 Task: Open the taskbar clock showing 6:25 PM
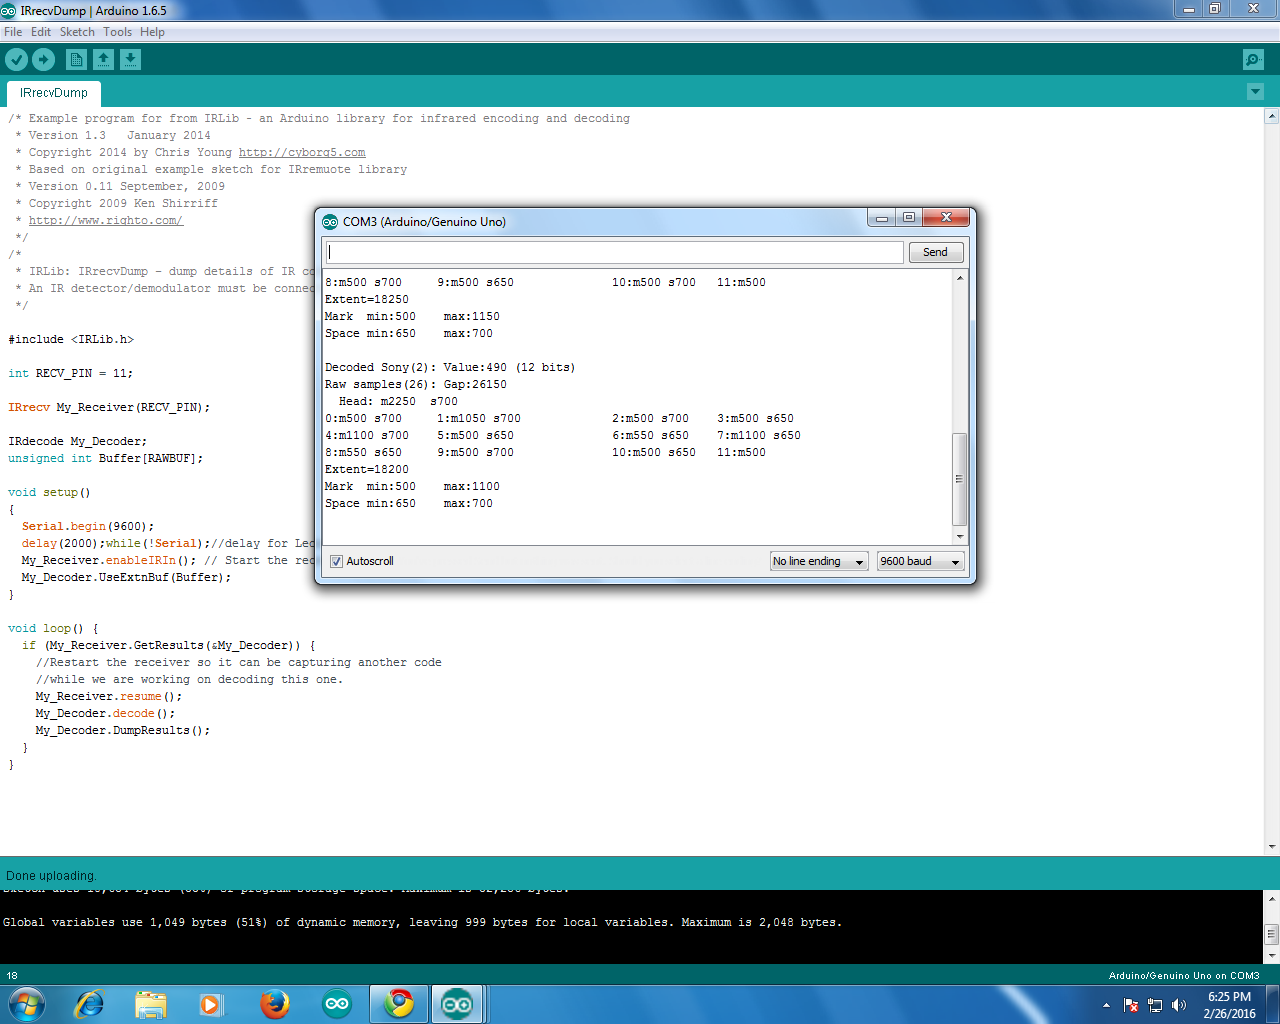pyautogui.click(x=1229, y=1005)
